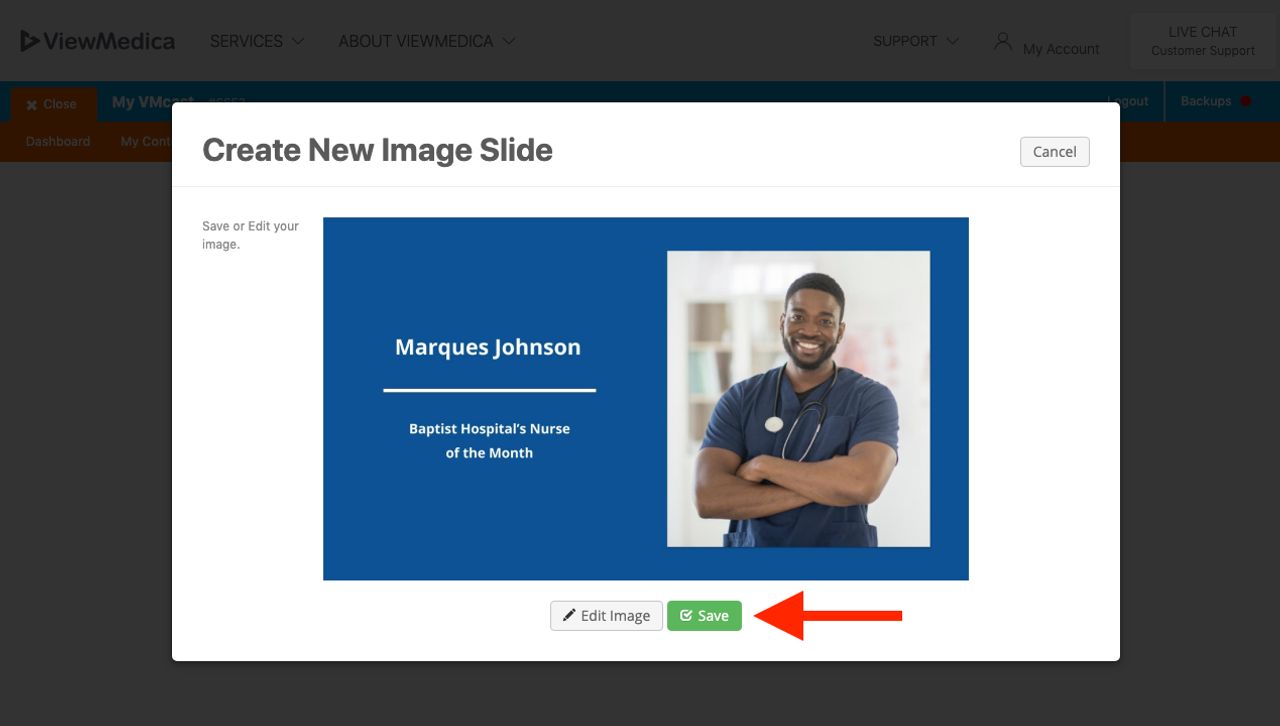Open the Dashboard menu item
Viewport: 1280px width, 726px height.
point(57,141)
